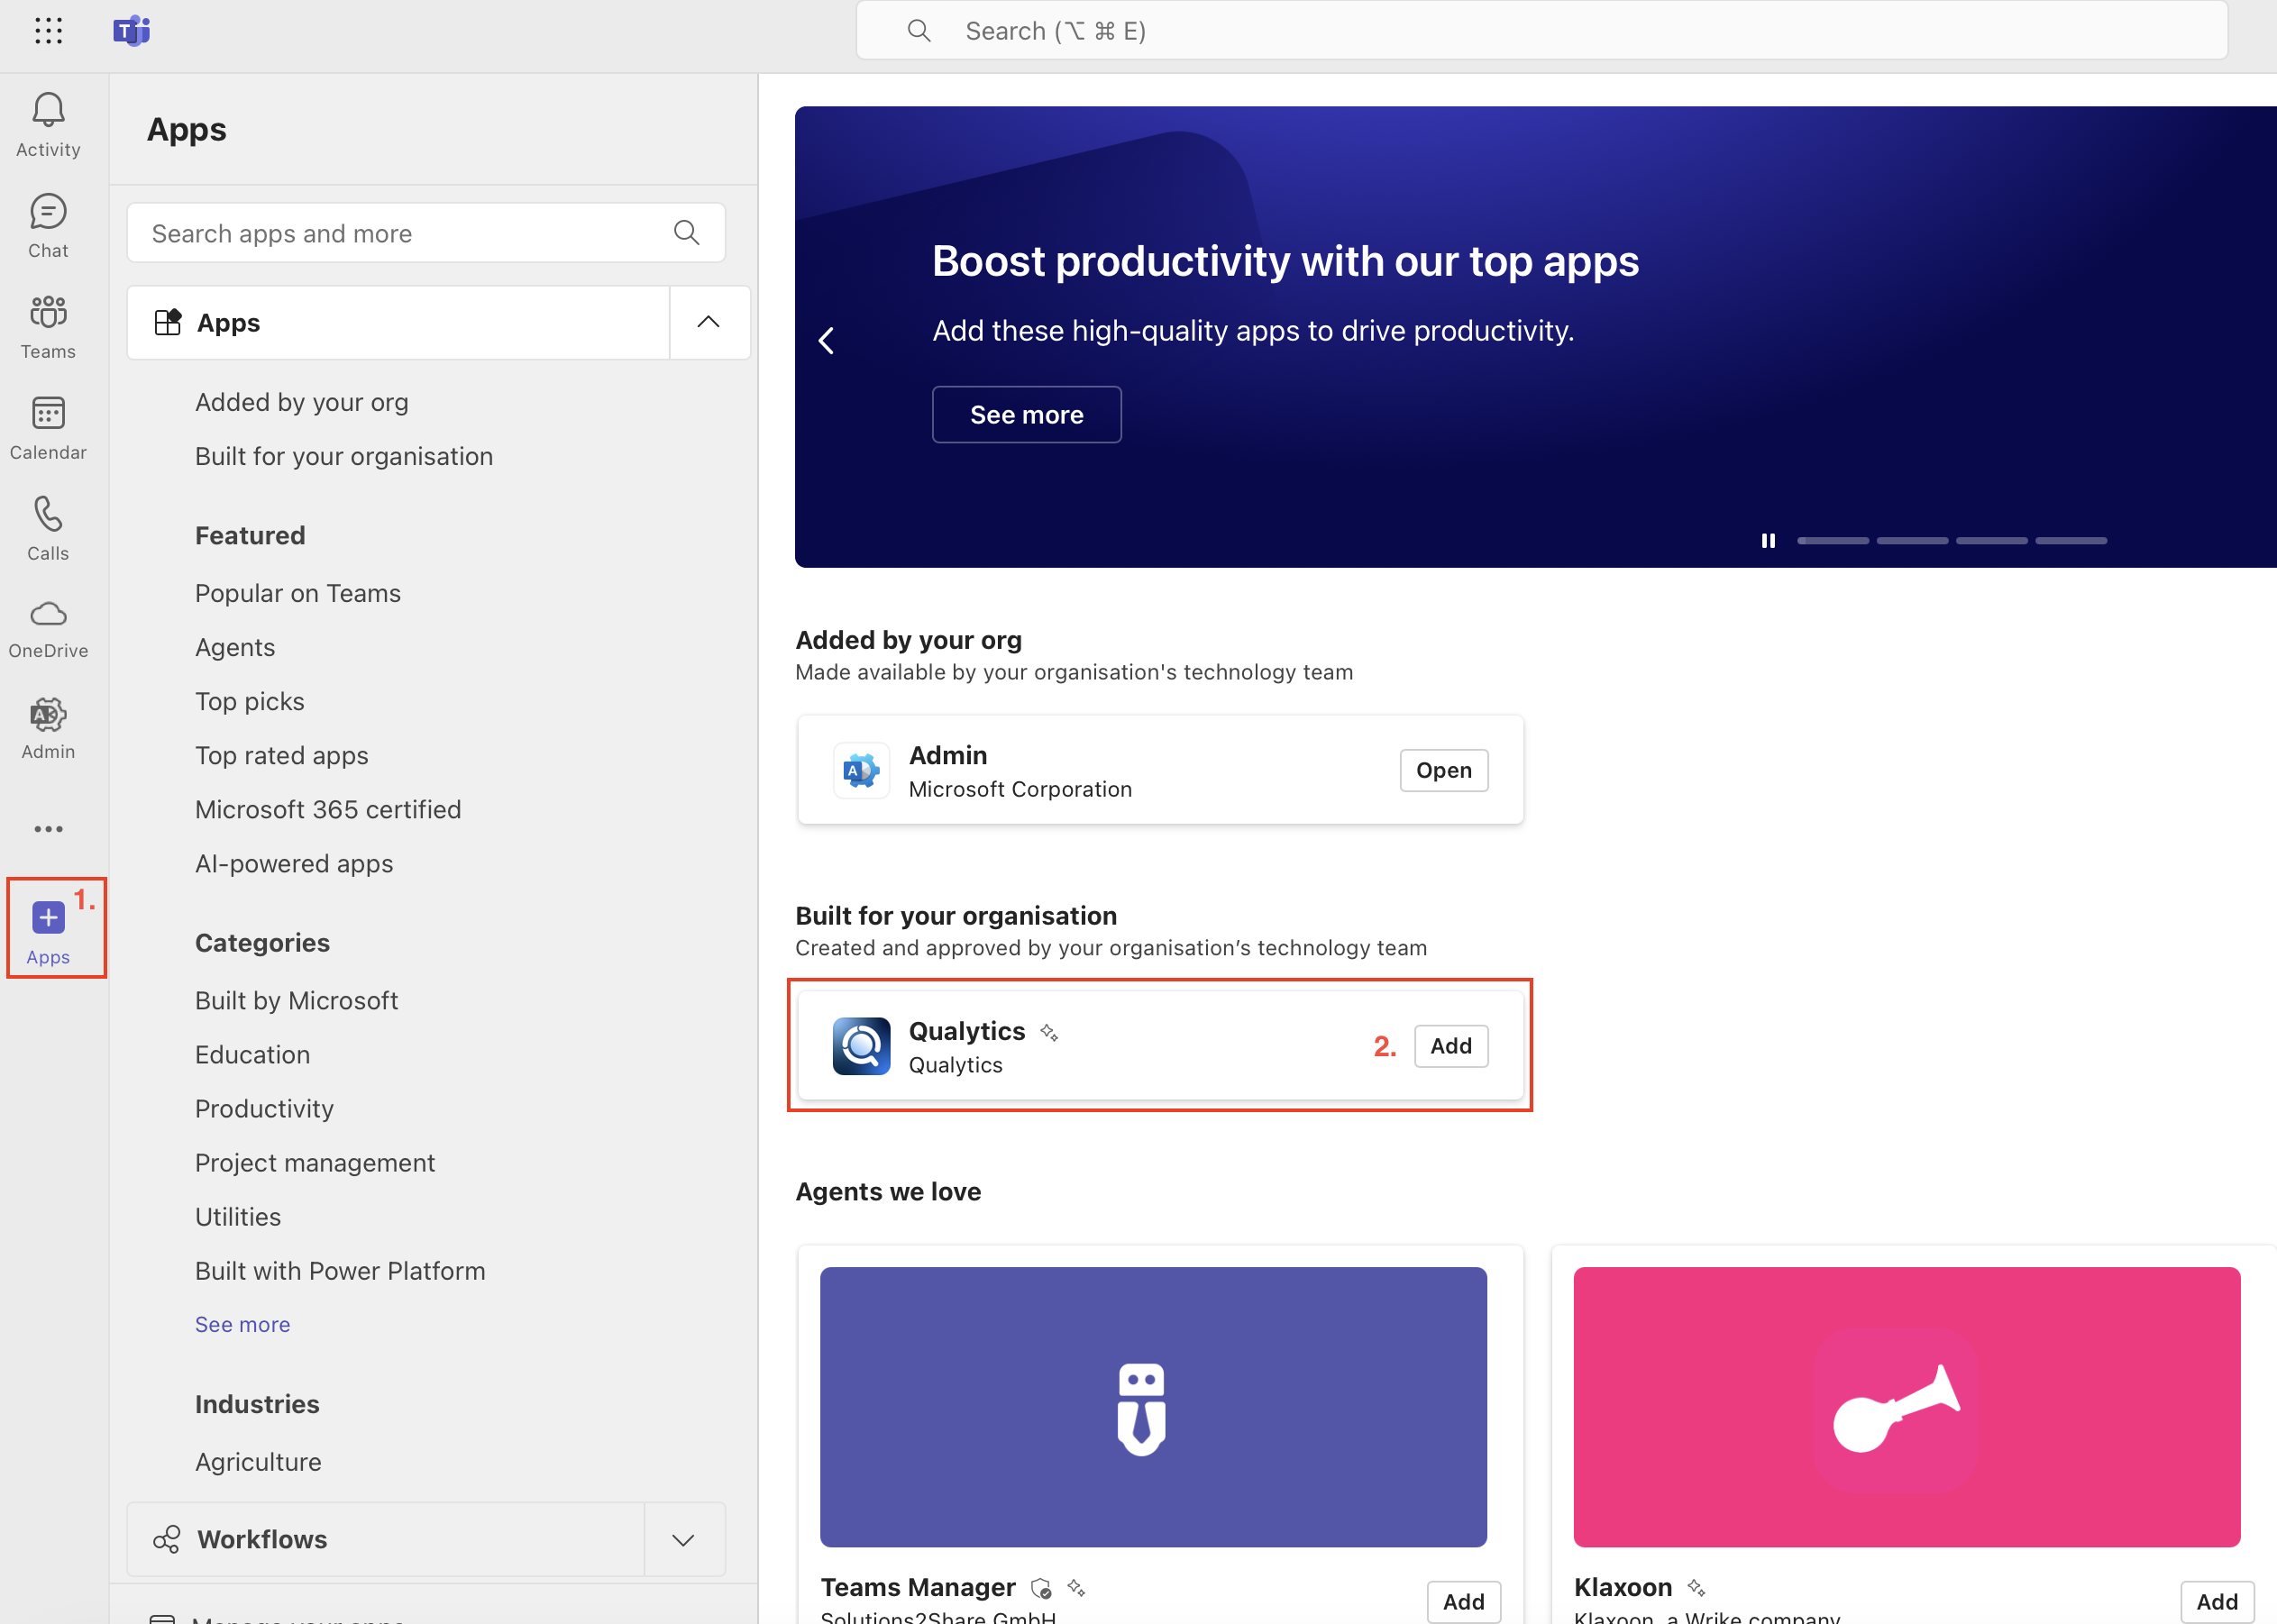This screenshot has width=2277, height=1624.
Task: Click the Workflows icon in sidebar
Action: (167, 1539)
